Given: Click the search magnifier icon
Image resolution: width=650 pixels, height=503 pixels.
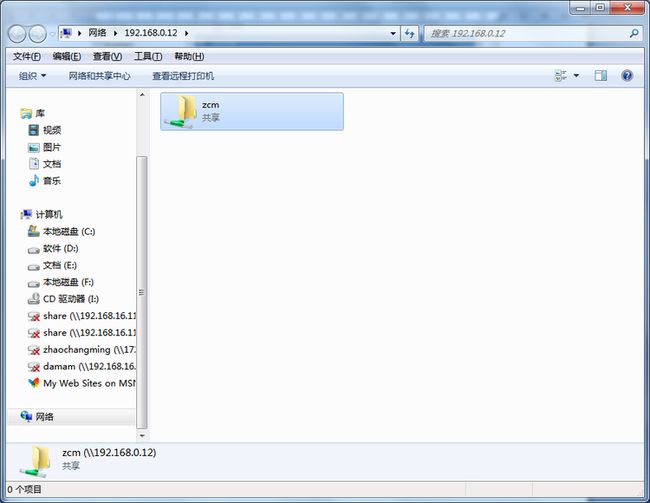Looking at the screenshot, I should (634, 33).
